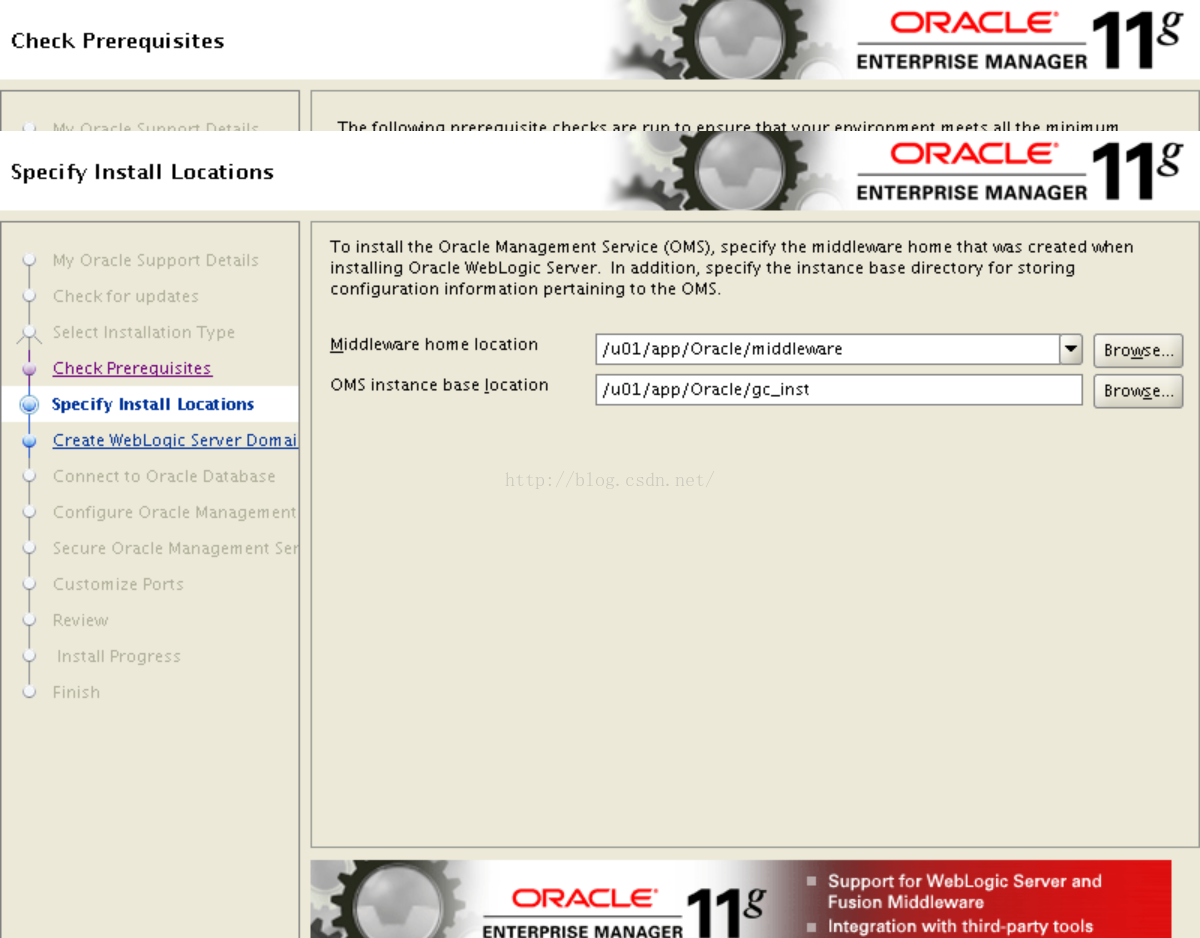
Task: Click Review step in sidebar
Action: pyautogui.click(x=80, y=620)
